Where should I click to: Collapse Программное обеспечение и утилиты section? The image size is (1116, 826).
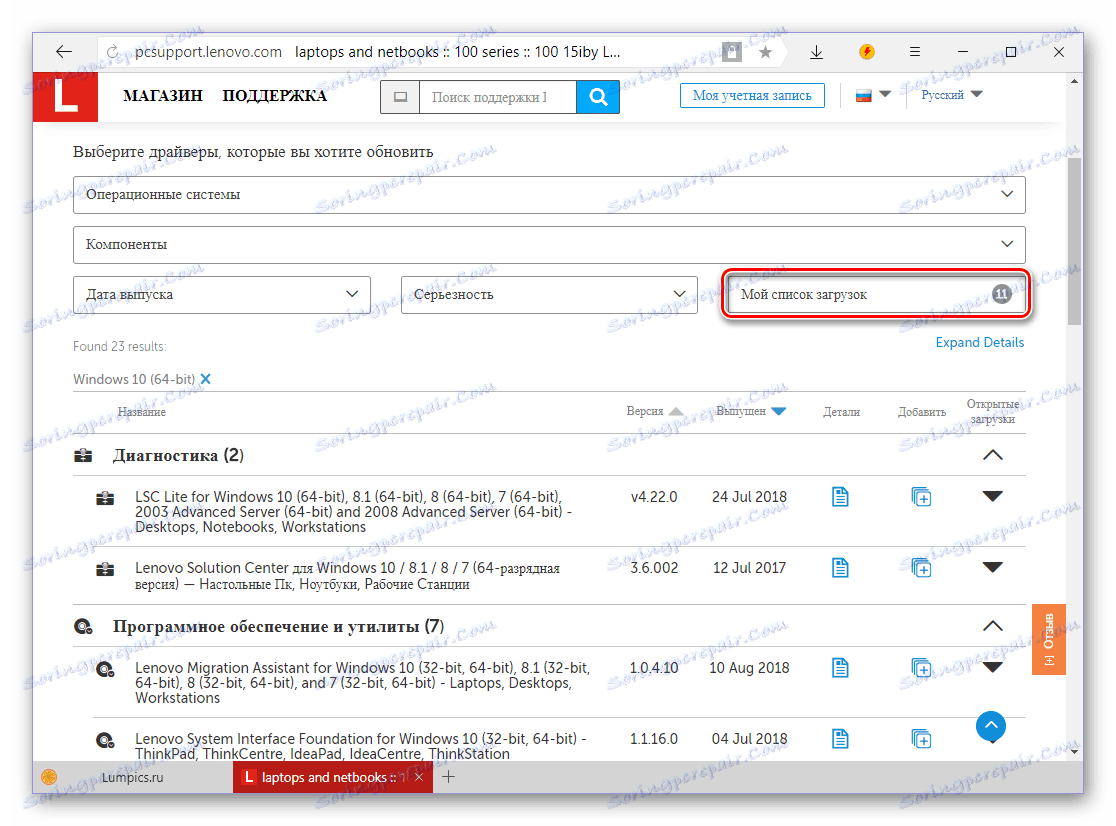(992, 625)
